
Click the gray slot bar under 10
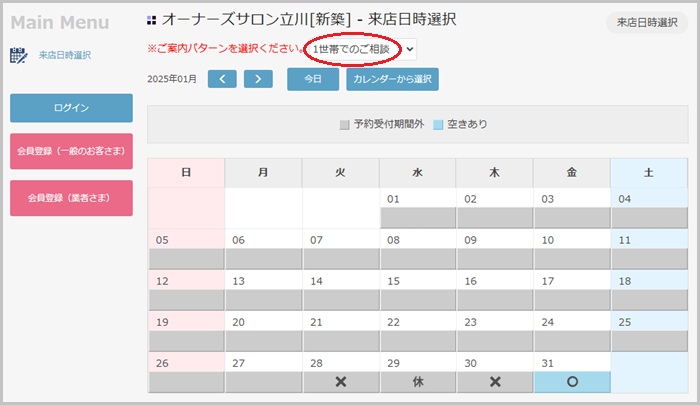pos(572,259)
